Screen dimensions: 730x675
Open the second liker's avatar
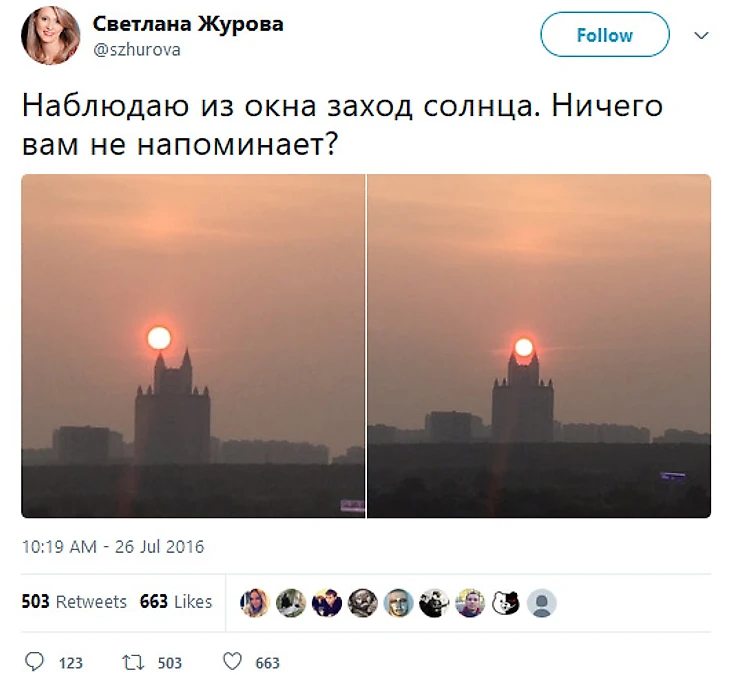[291, 603]
